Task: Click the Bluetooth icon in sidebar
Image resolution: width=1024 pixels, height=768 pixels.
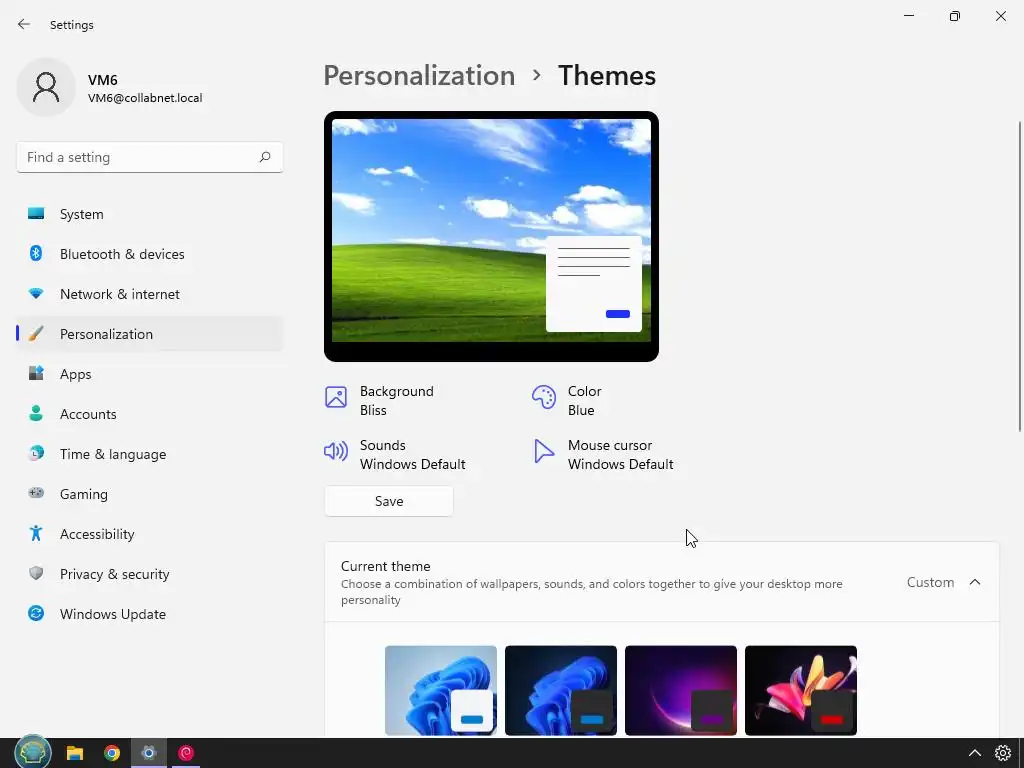Action: [36, 253]
